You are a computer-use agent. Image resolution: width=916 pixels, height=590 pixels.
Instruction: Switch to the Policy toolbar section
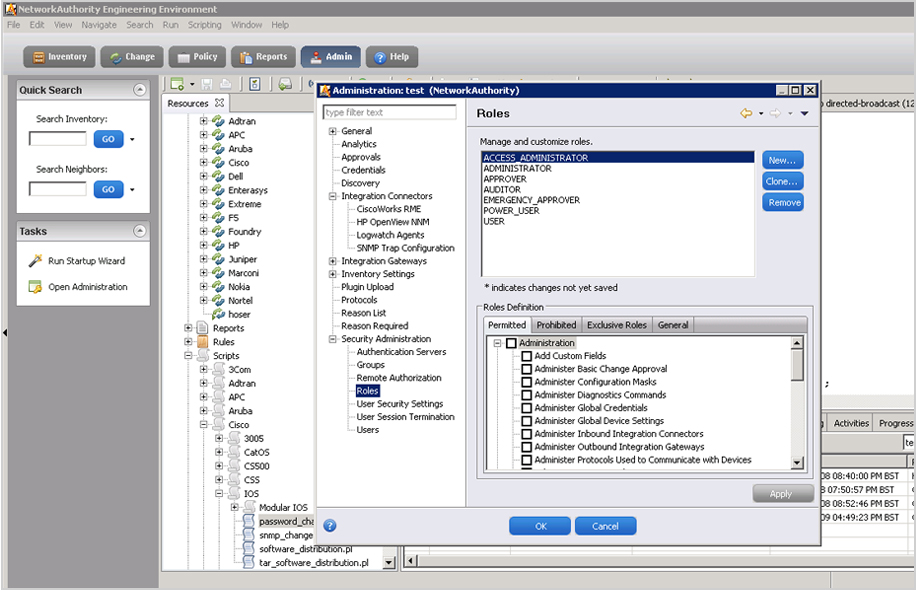(x=197, y=57)
